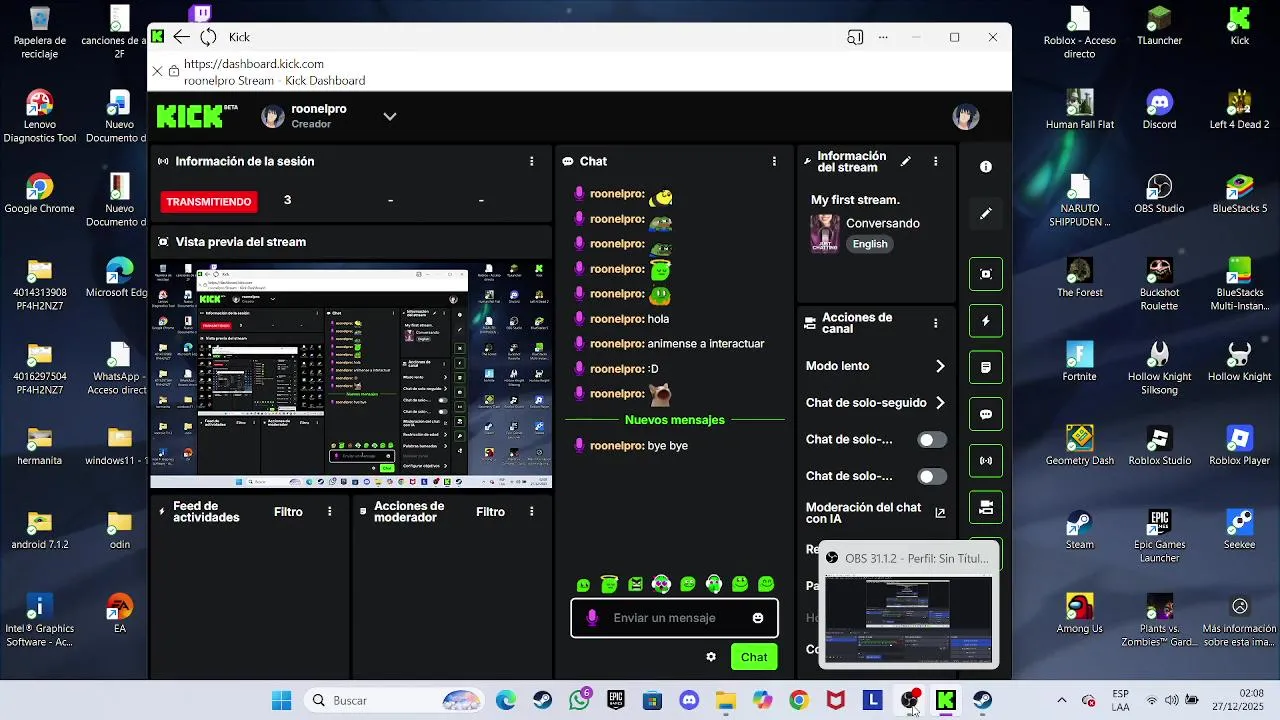The width and height of the screenshot is (1280, 720).
Task: Open Google Chrome from the taskbar
Action: click(798, 700)
